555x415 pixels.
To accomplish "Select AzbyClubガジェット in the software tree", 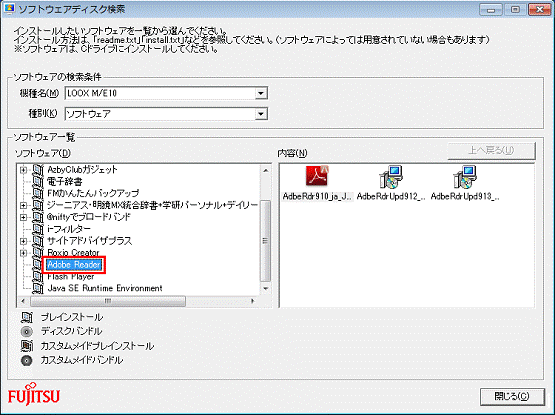I will (x=82, y=170).
